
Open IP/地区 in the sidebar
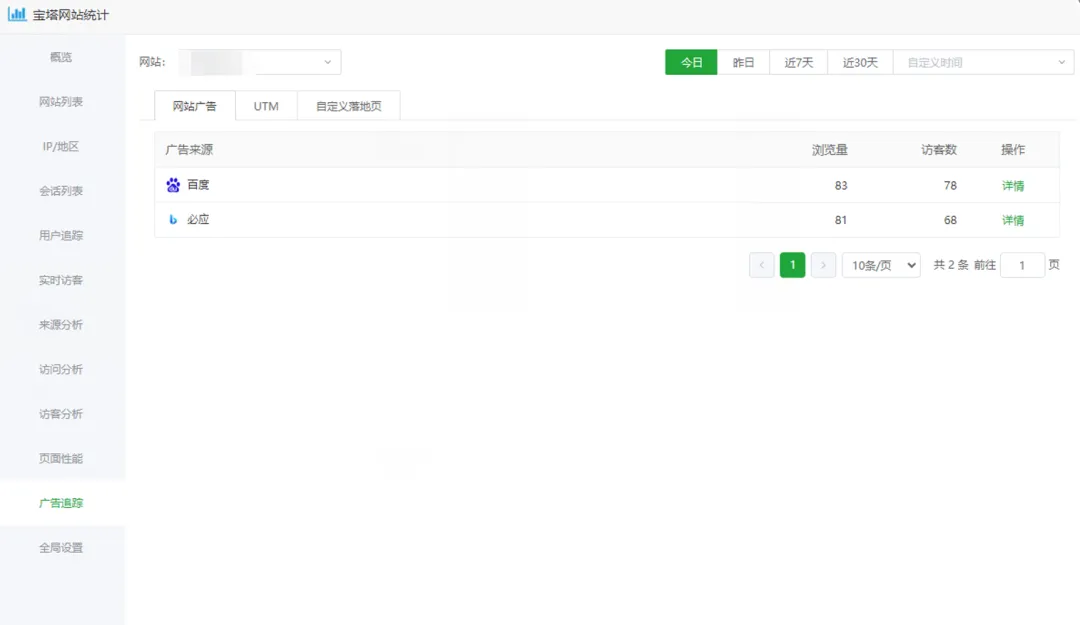pos(61,146)
